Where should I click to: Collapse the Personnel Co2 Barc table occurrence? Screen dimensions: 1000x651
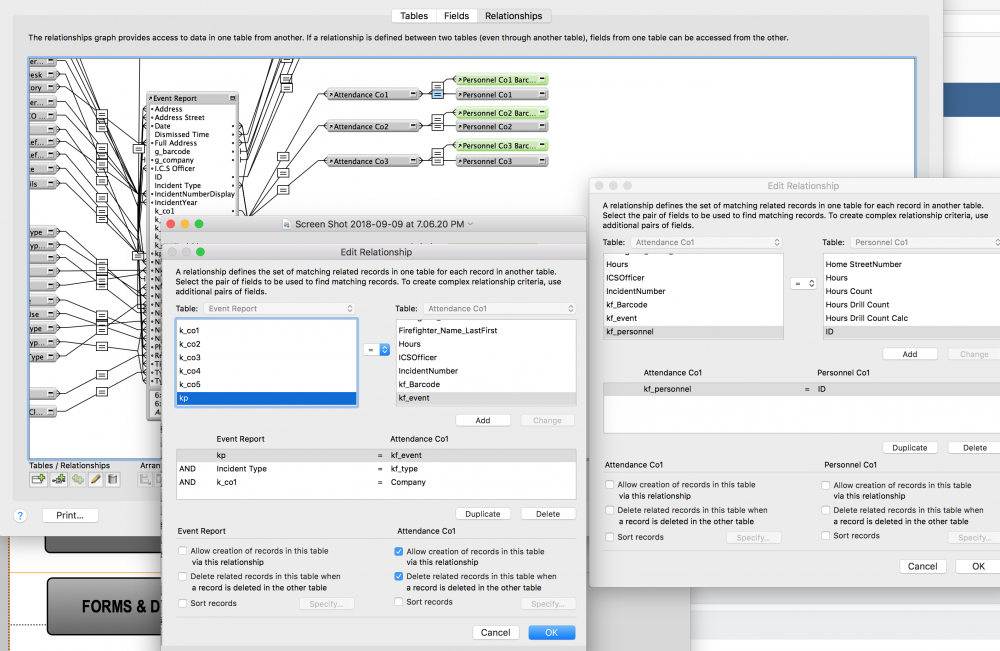[542, 112]
